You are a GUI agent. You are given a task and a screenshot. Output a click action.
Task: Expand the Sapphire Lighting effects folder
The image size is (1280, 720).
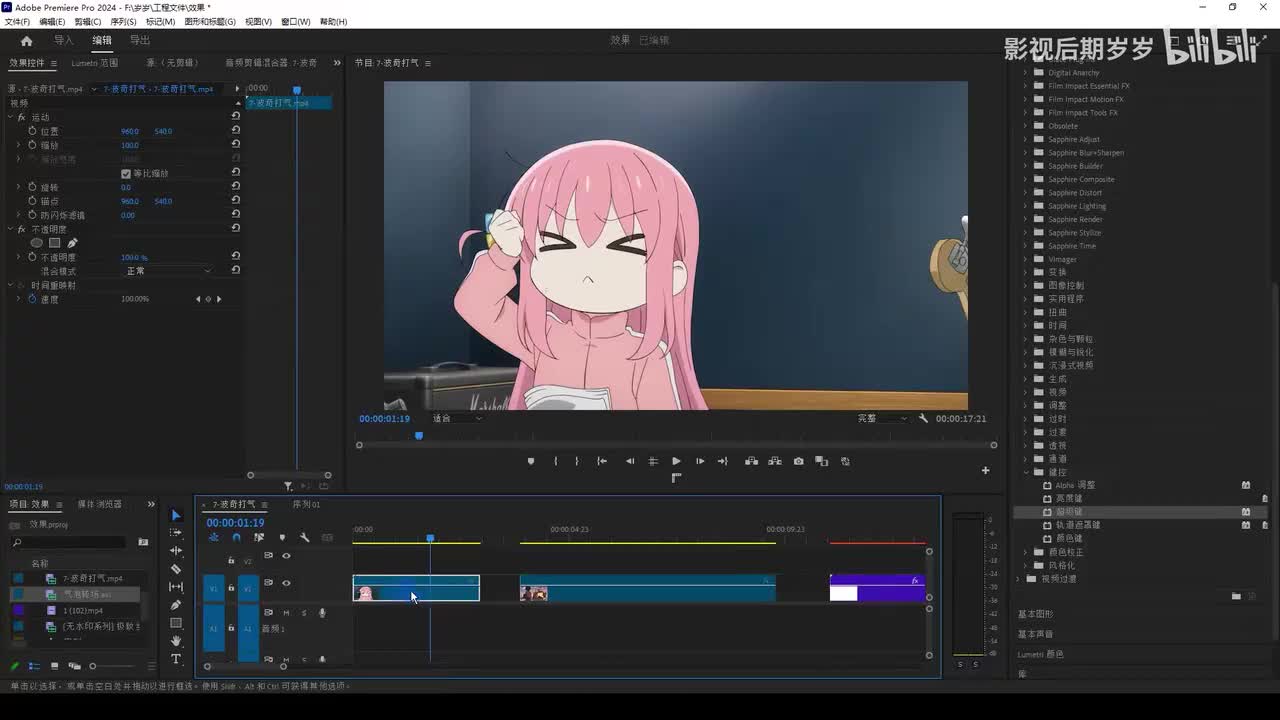[1025, 206]
